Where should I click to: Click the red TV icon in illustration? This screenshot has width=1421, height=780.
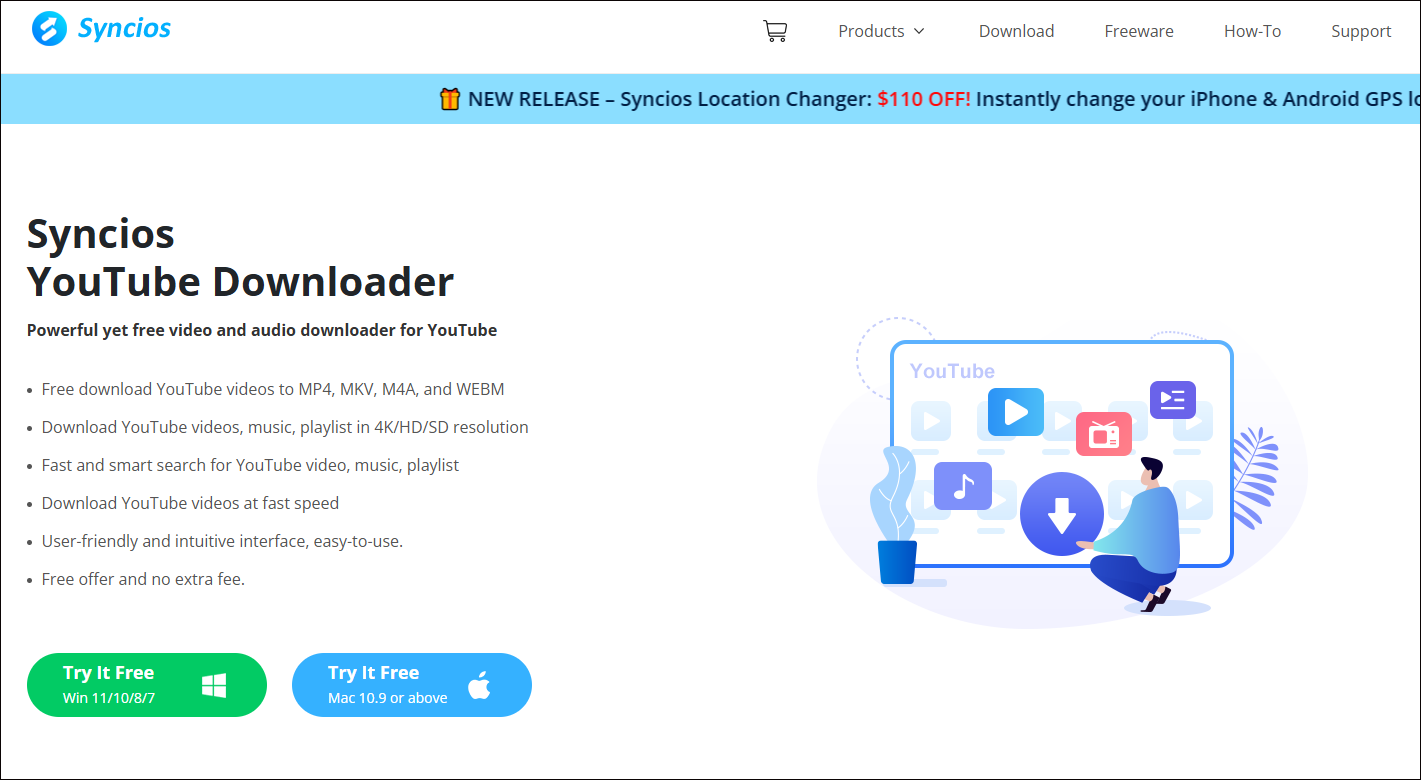[x=1104, y=434]
